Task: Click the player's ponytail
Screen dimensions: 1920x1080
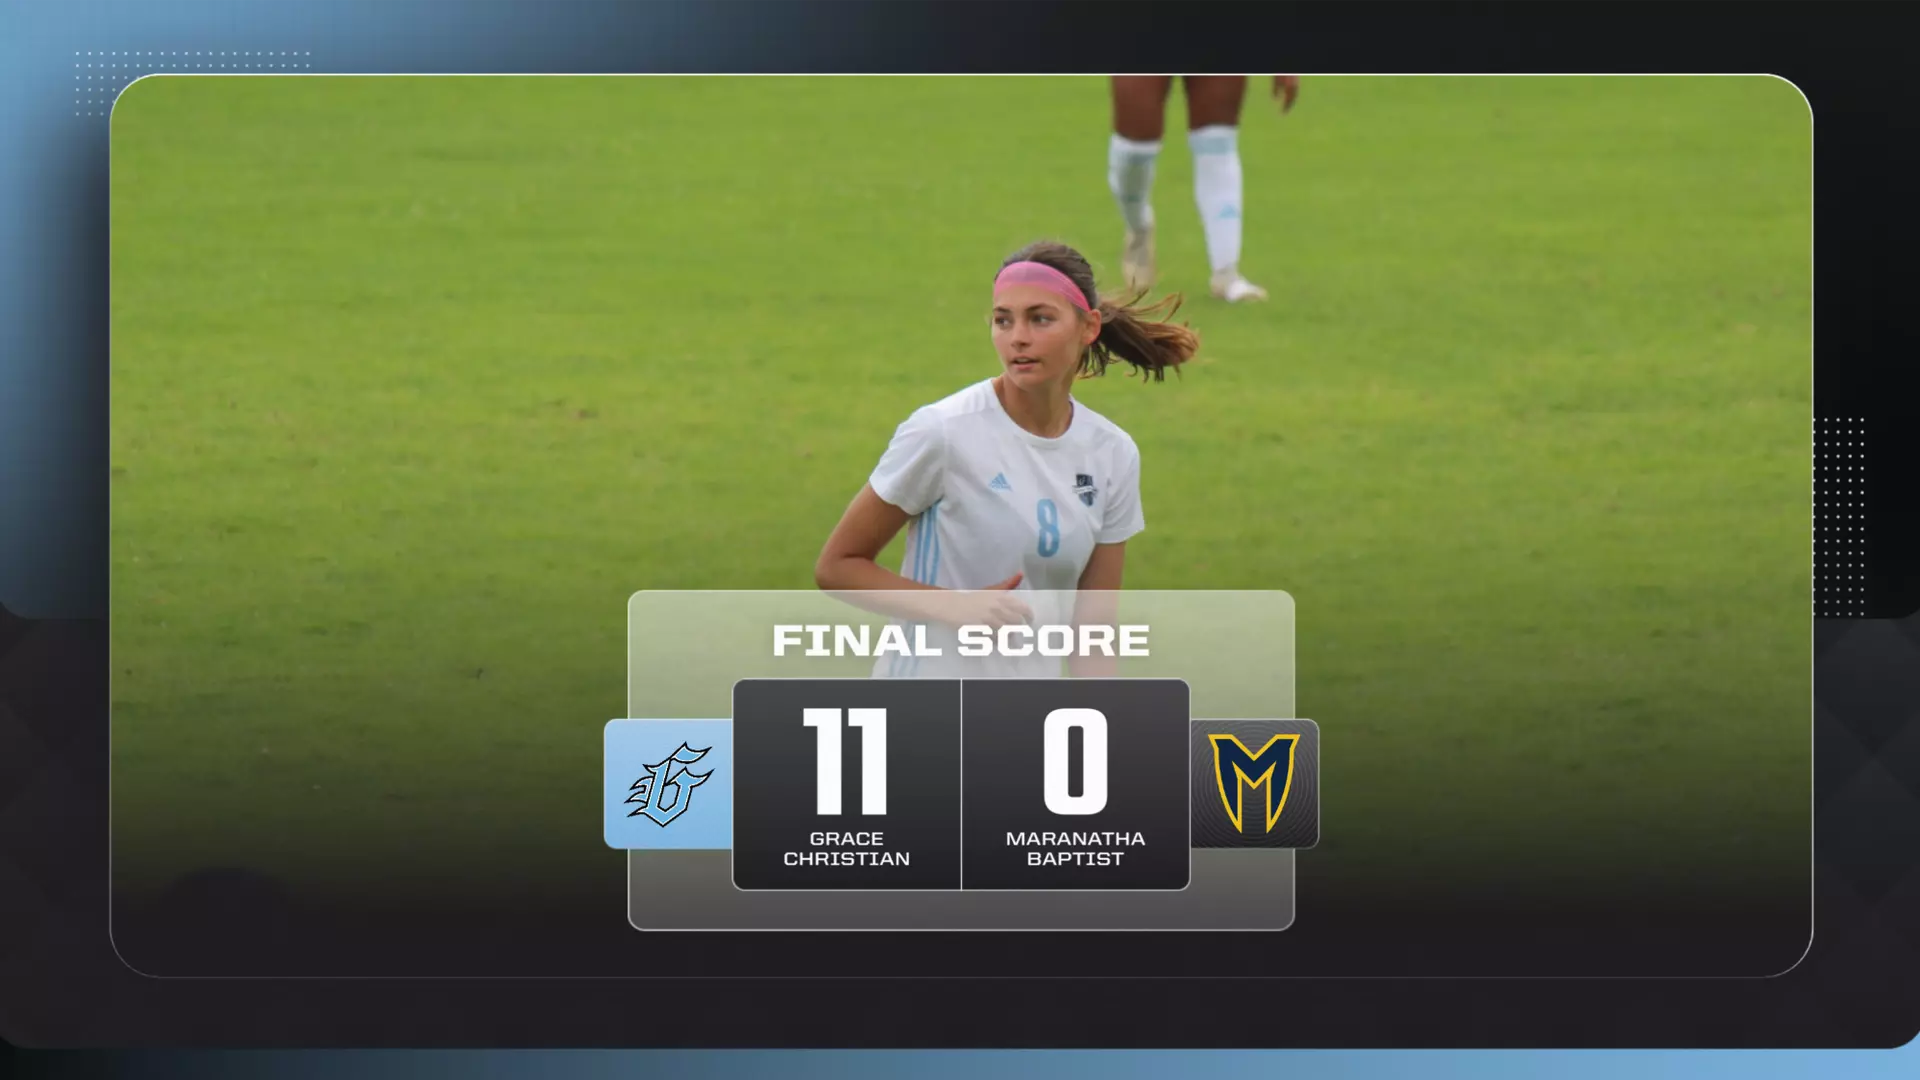Action: click(x=1146, y=335)
